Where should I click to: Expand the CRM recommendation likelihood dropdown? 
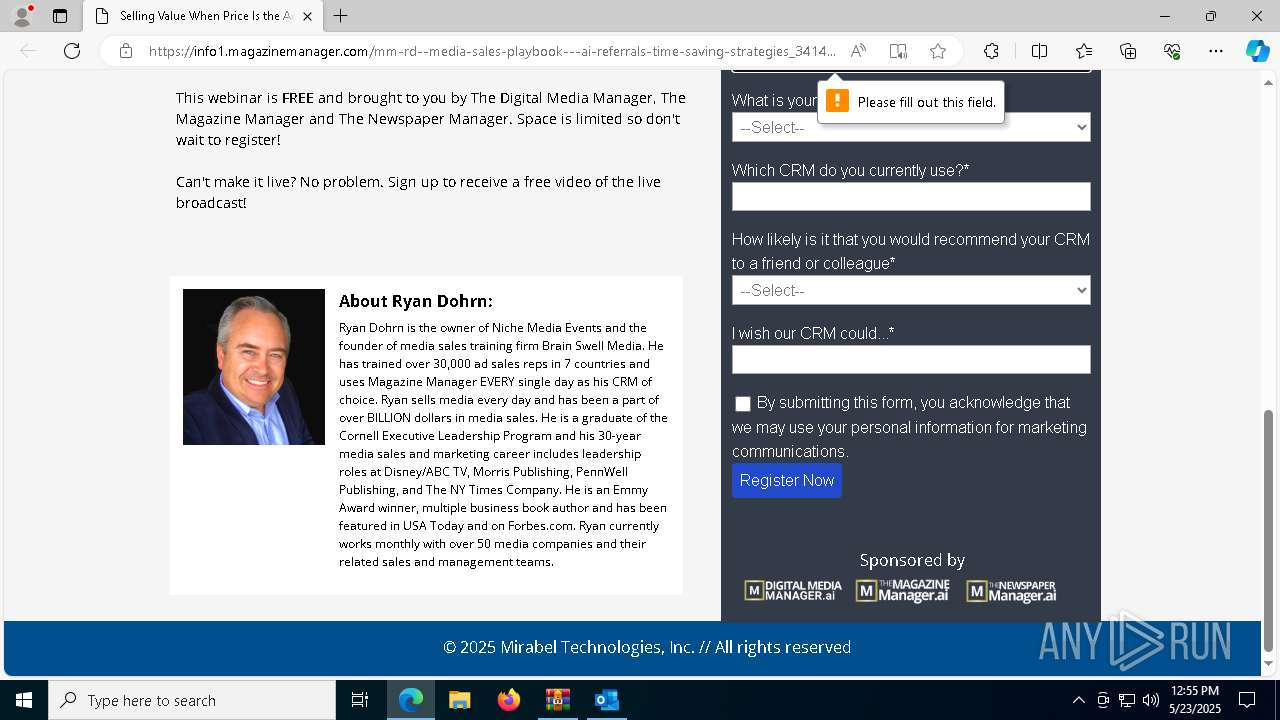click(911, 290)
